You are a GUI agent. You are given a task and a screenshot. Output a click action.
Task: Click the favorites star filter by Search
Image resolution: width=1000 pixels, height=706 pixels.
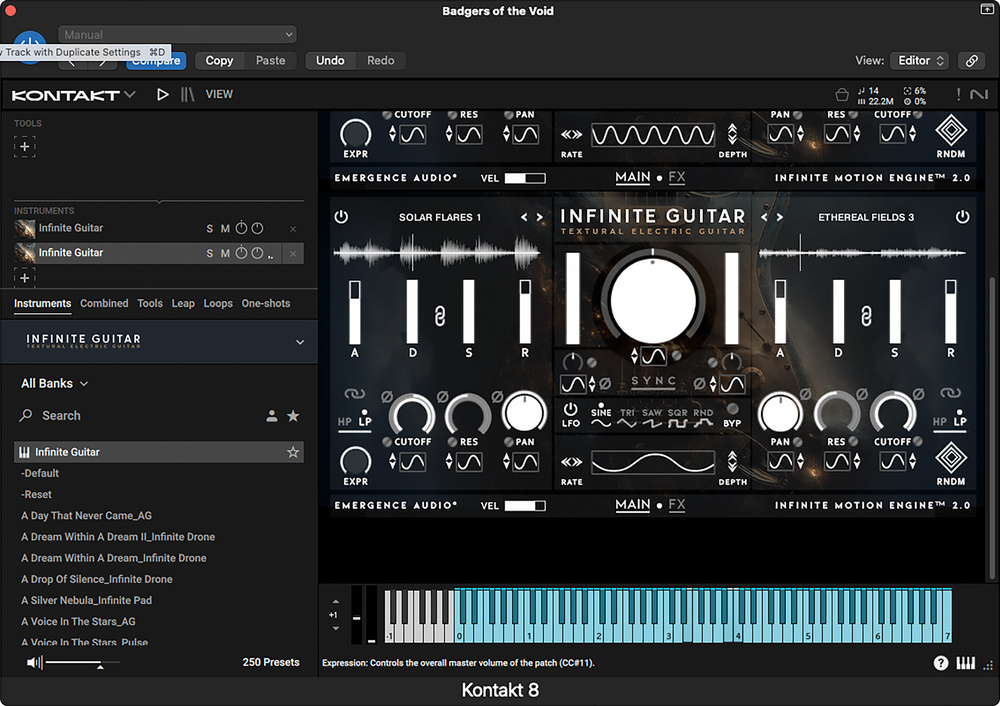click(x=293, y=416)
